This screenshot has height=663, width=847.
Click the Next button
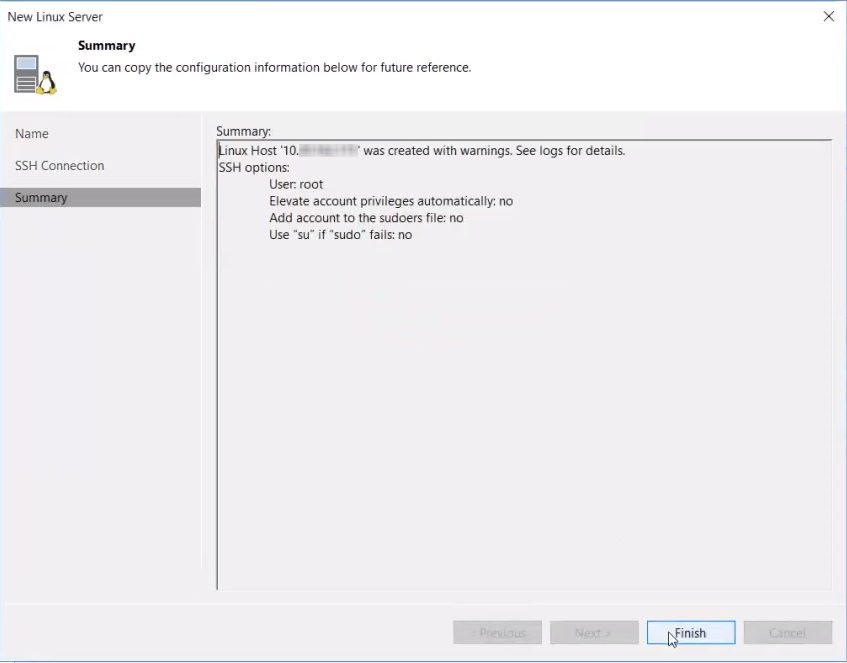(592, 633)
